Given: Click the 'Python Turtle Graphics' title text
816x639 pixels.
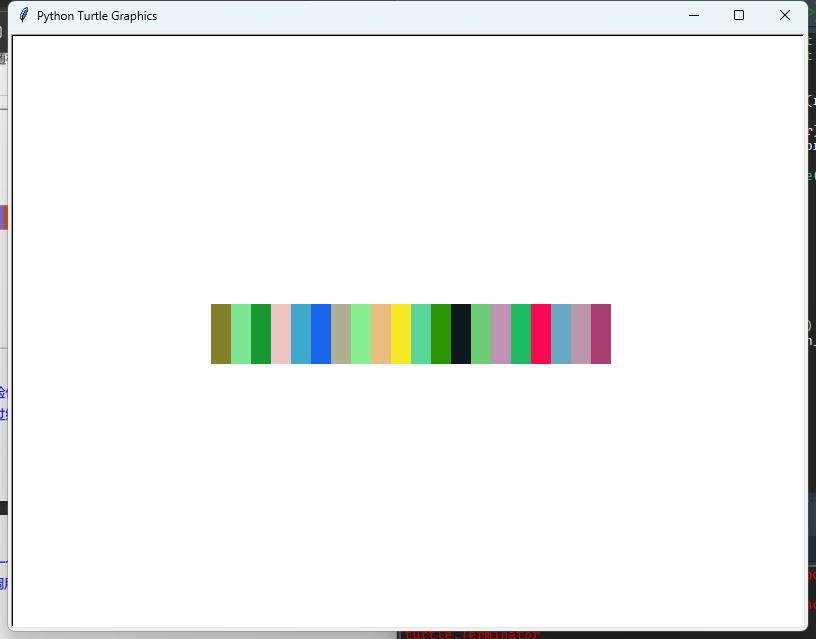Looking at the screenshot, I should click(97, 16).
